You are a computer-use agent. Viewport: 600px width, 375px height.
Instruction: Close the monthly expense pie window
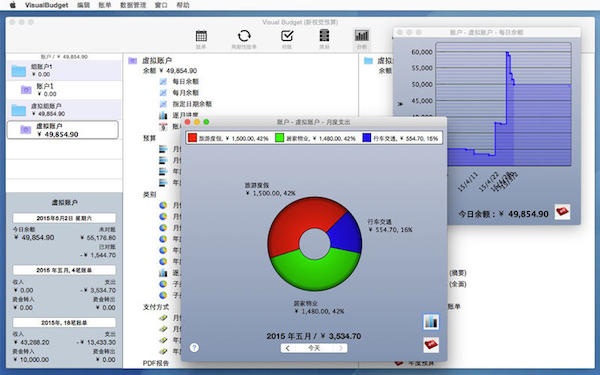point(188,122)
